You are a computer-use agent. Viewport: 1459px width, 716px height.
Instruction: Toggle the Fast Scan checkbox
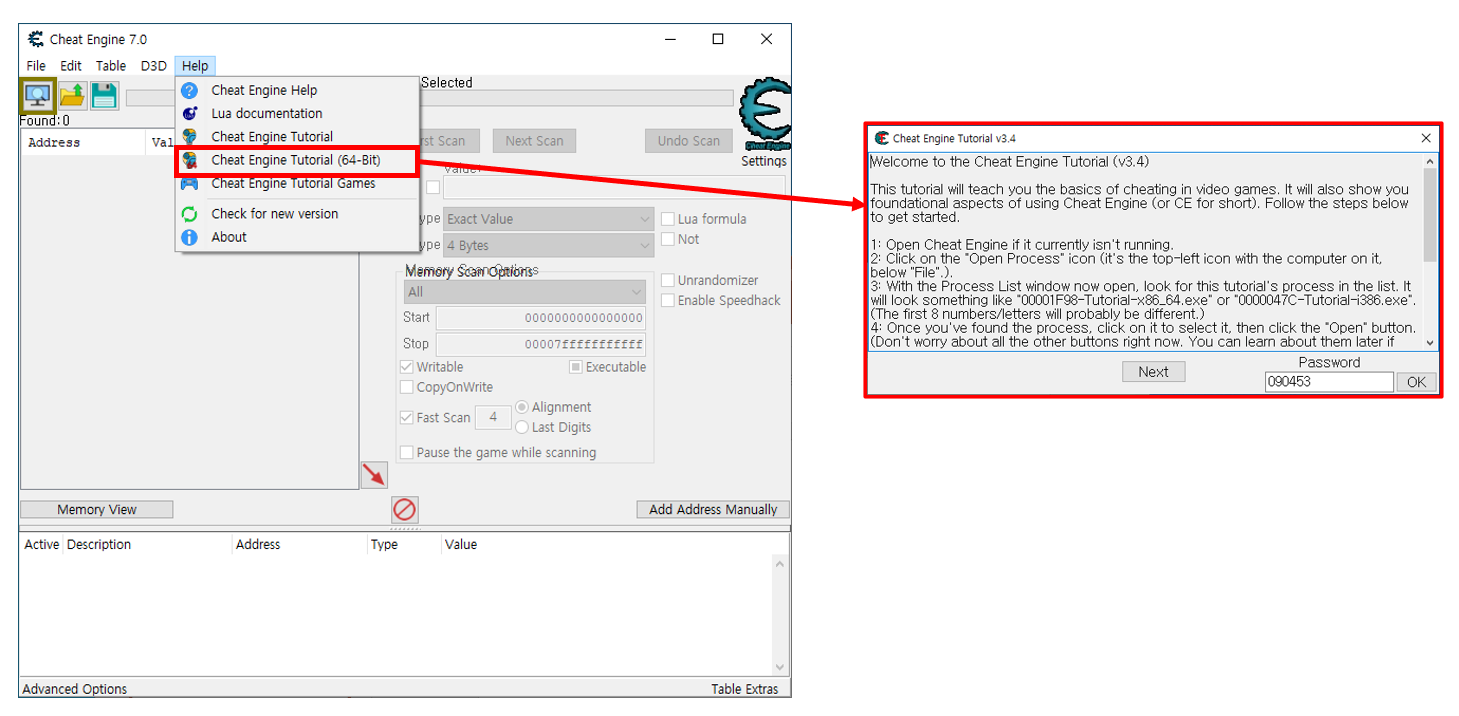(x=407, y=417)
